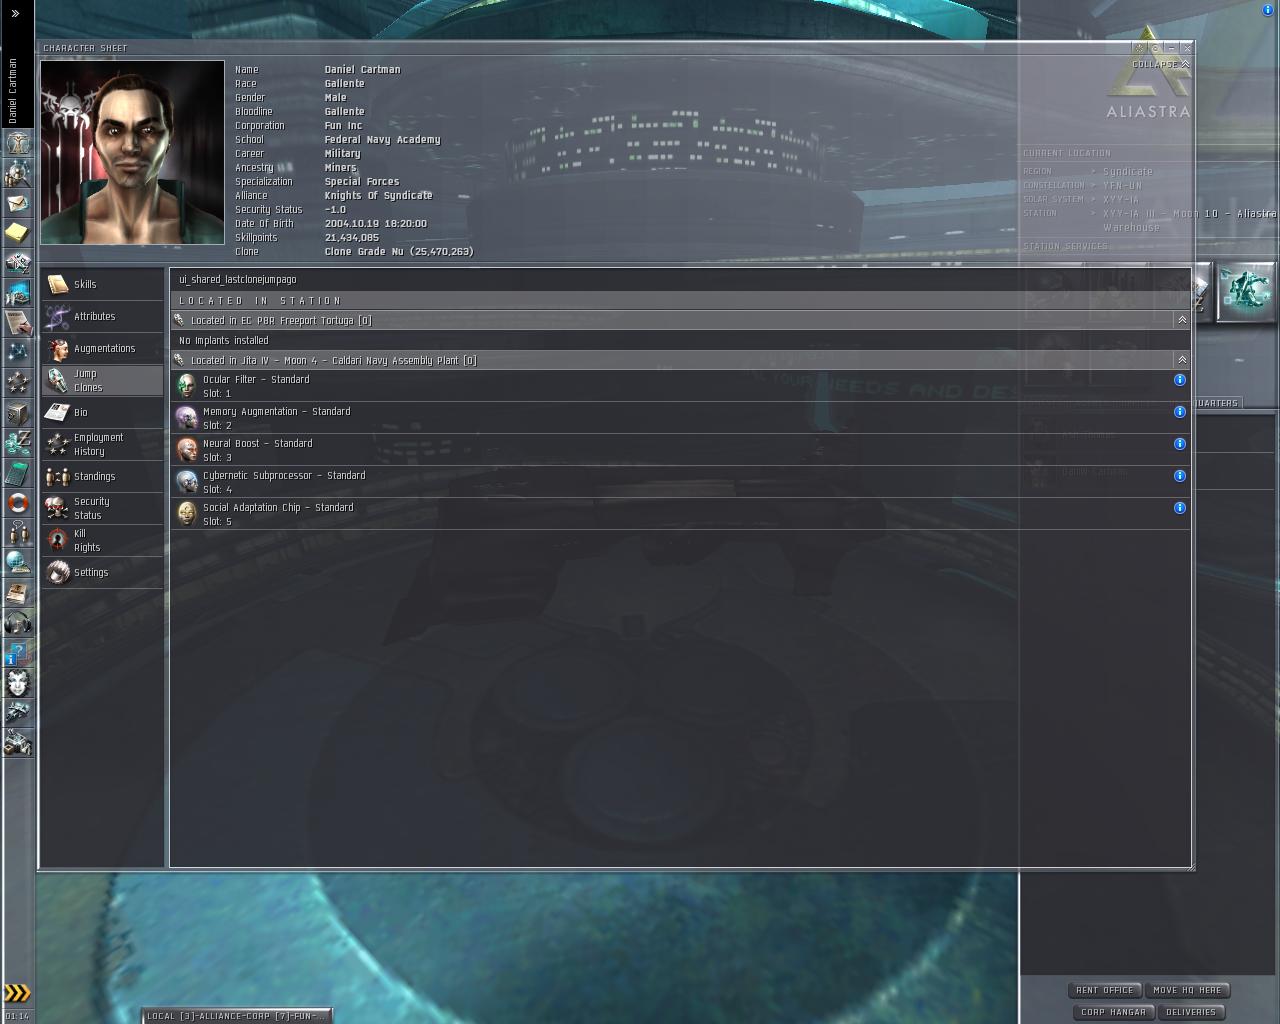Click the Cybernetic Subprocessor implant icon
This screenshot has width=1280, height=1024.
point(186,482)
